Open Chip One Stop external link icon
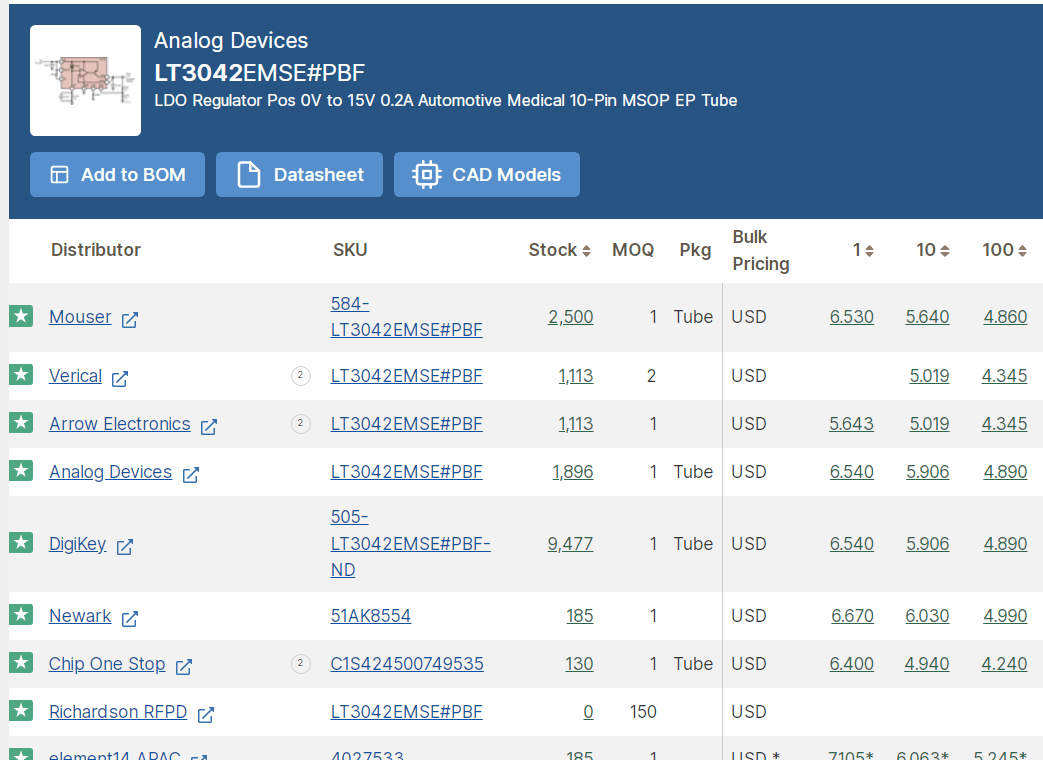The image size is (1043, 760). tap(184, 667)
